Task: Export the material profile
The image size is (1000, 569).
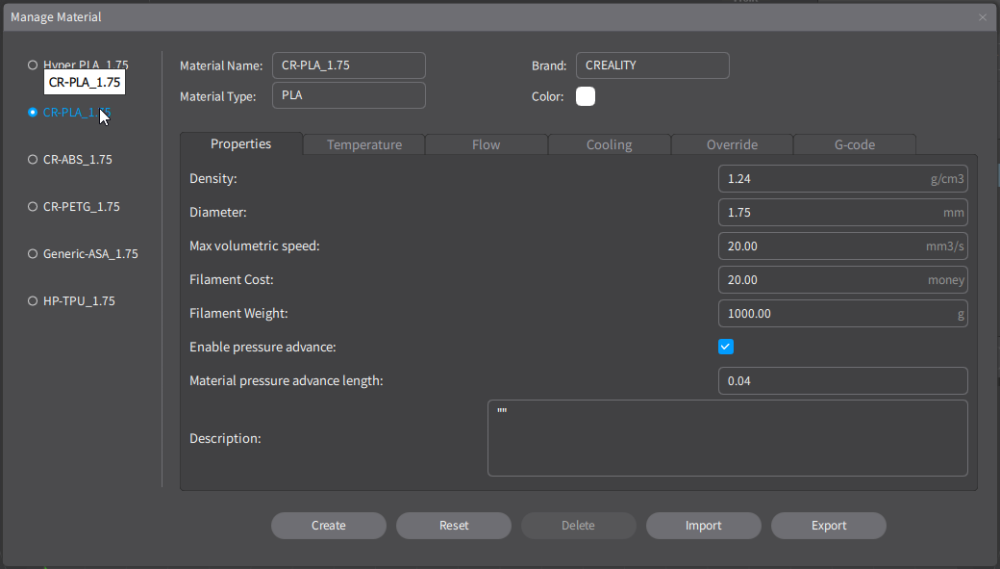Action: tap(828, 526)
